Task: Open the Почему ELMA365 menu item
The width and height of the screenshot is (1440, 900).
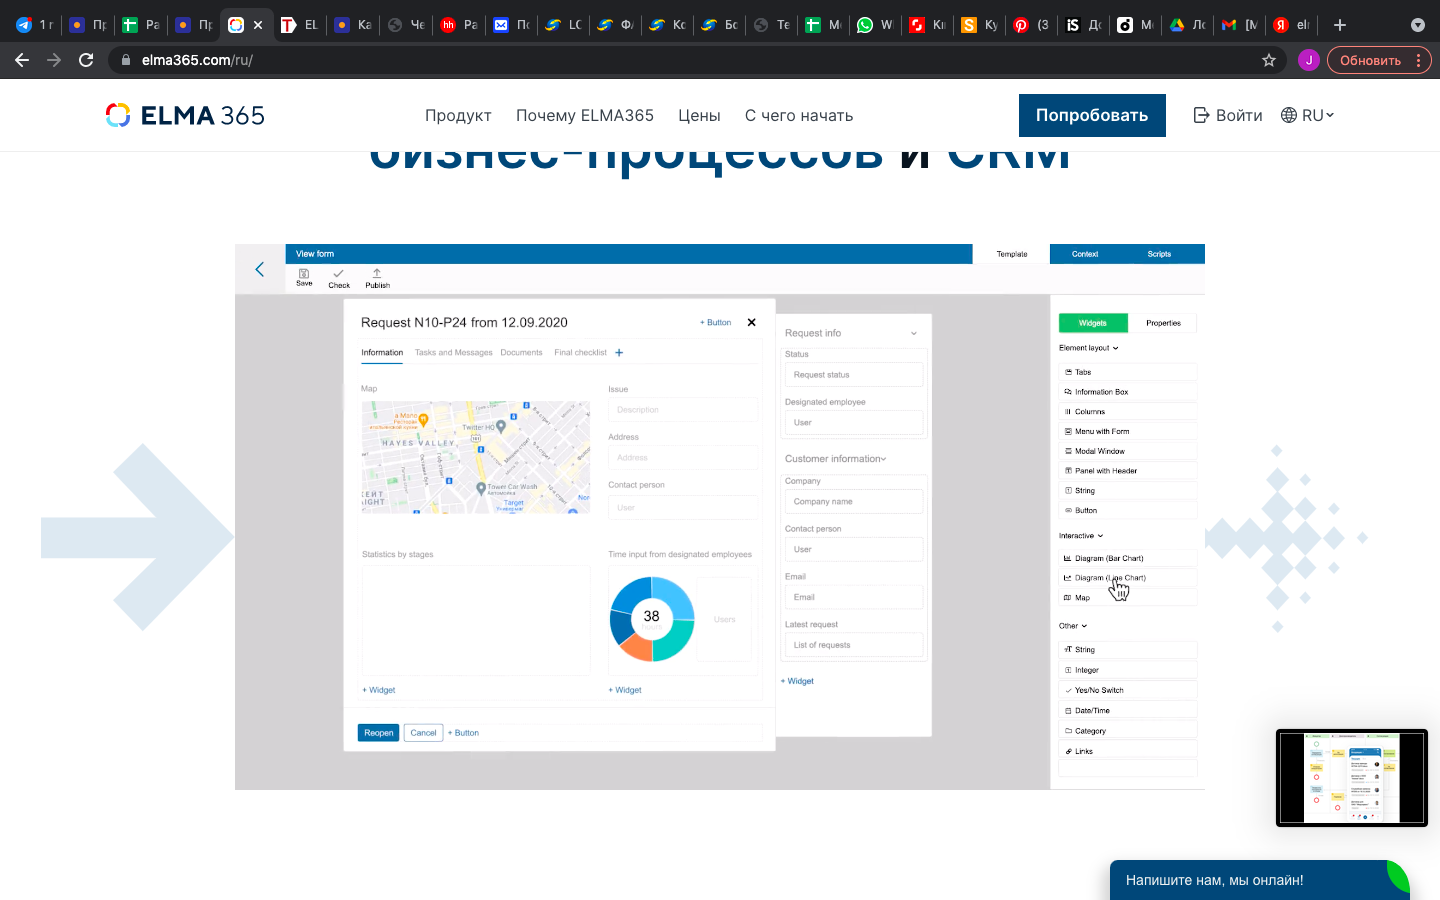Action: pyautogui.click(x=584, y=115)
